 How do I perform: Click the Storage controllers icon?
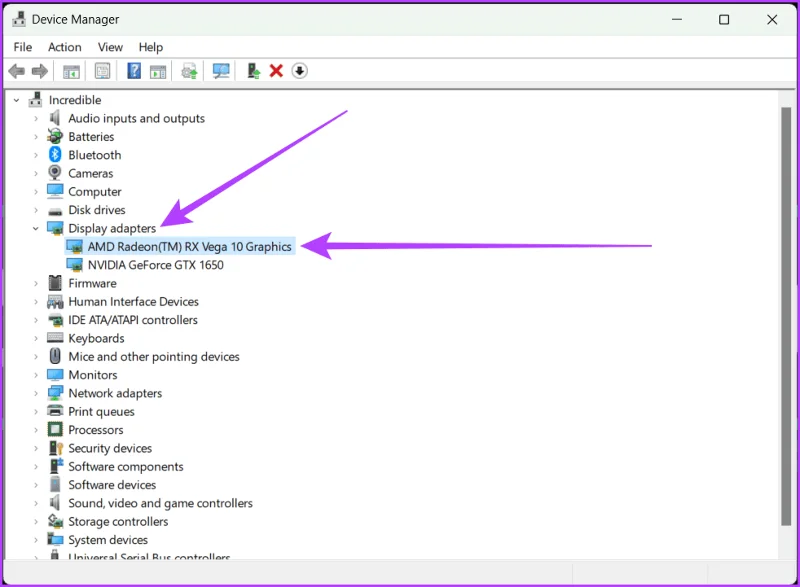coord(55,521)
